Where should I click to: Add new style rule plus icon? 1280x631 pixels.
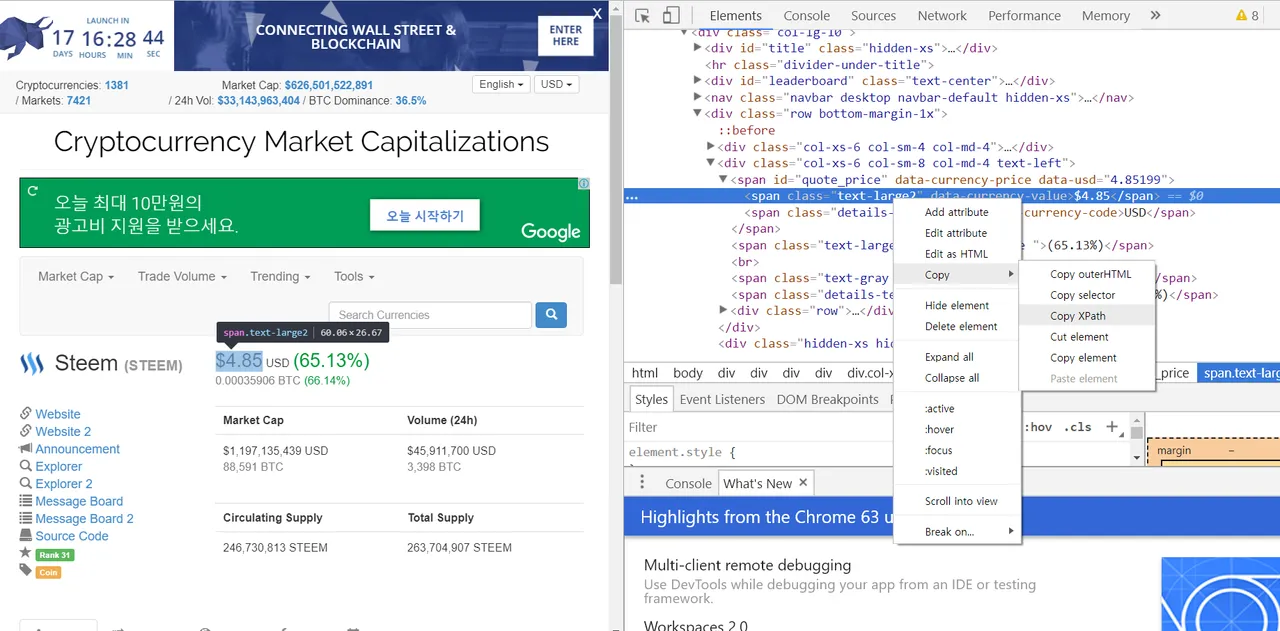click(x=1112, y=427)
